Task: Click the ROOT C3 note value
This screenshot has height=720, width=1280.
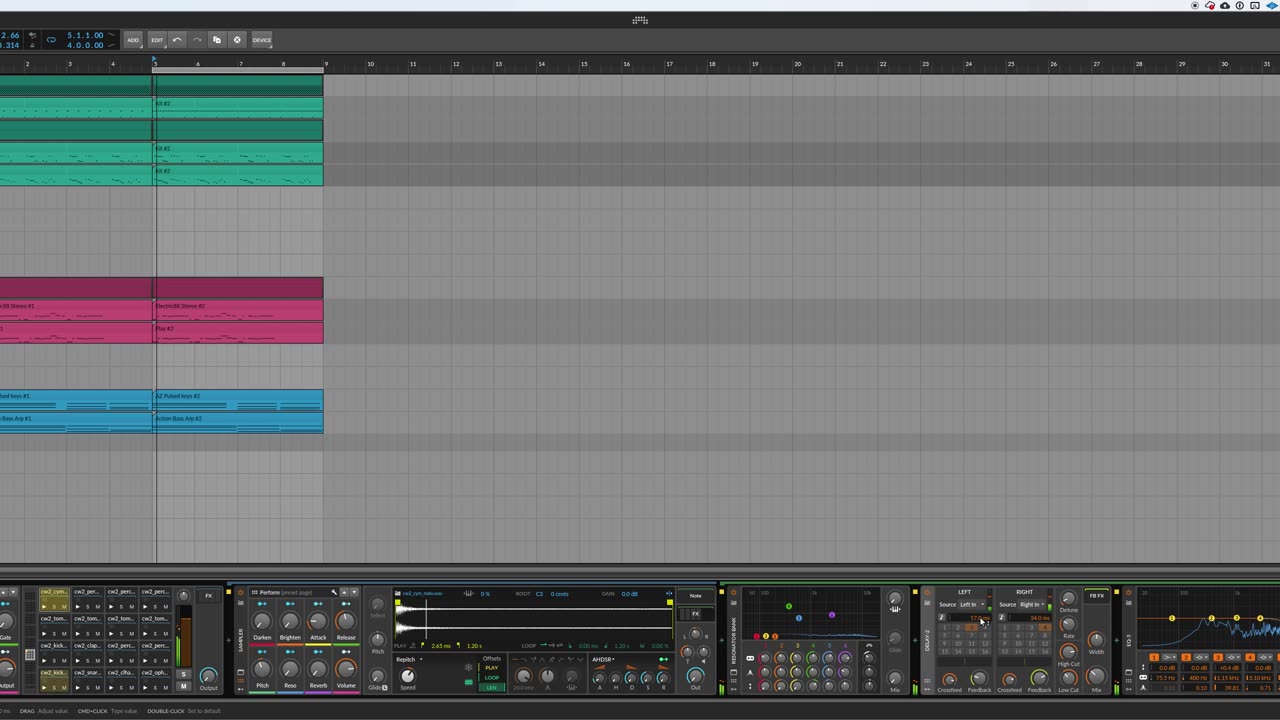Action: 539,594
